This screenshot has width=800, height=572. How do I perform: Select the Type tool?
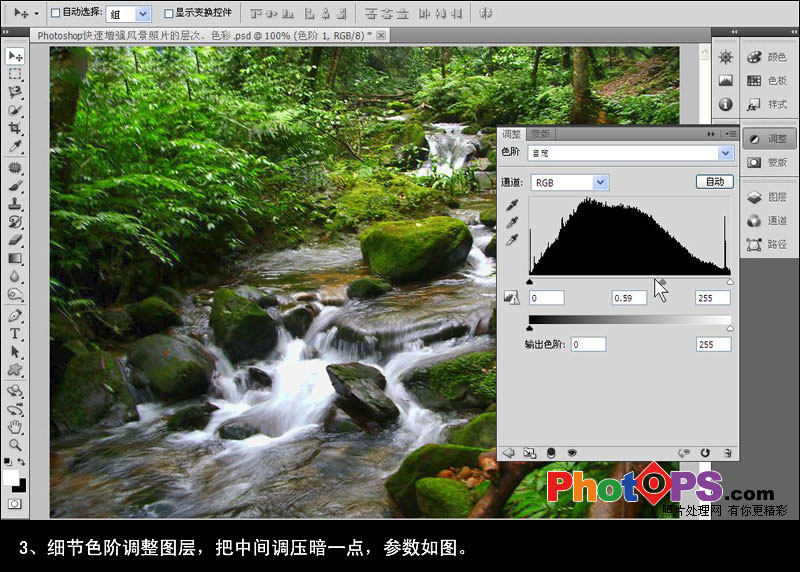(15, 334)
